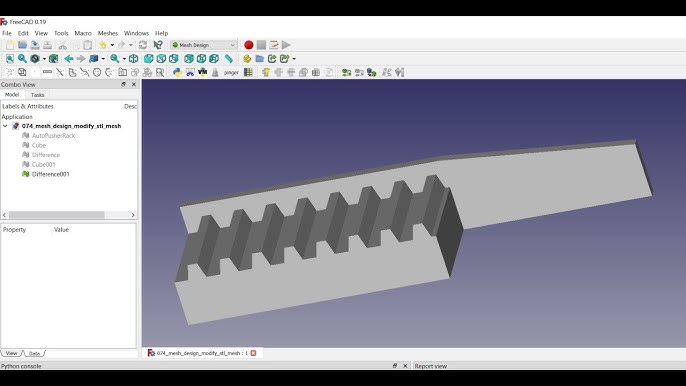Image resolution: width=686 pixels, height=386 pixels.
Task: Click the Combo View horizontal scrollbar
Action: (x=69, y=215)
